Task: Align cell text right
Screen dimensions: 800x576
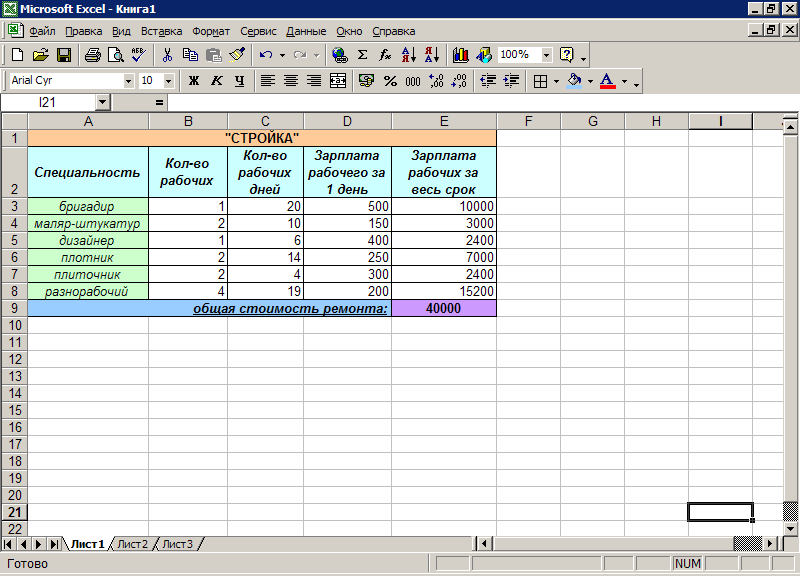Action: point(314,81)
